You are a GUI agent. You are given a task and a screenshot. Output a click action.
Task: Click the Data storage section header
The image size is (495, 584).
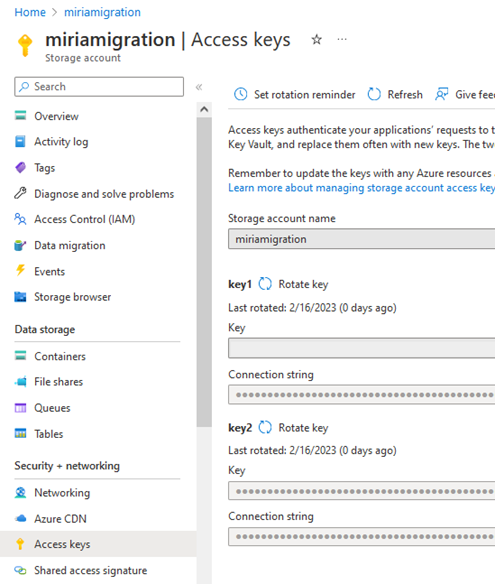click(45, 330)
